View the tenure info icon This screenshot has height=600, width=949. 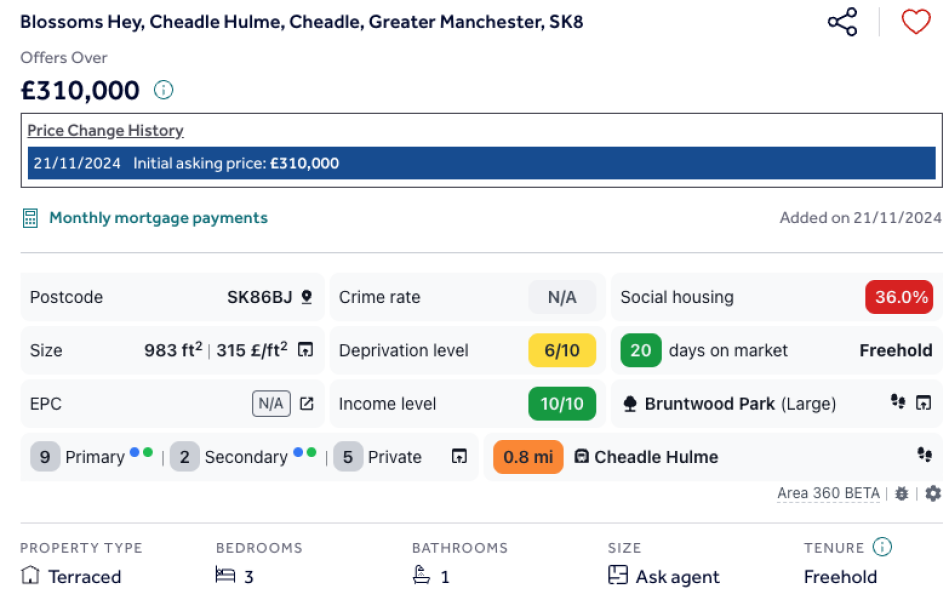coord(880,546)
